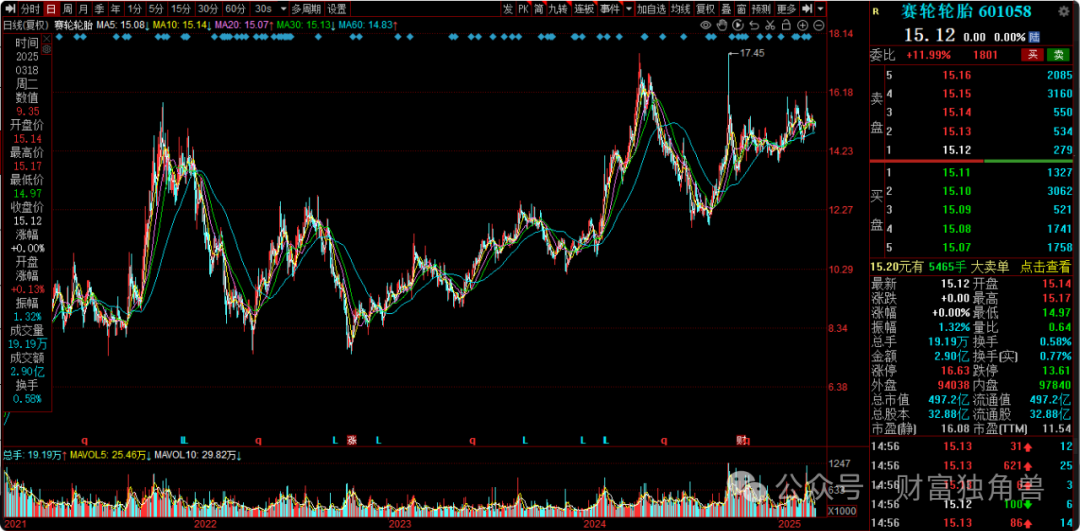Open the 设置 settings button
The image size is (1080, 531).
pos(337,9)
